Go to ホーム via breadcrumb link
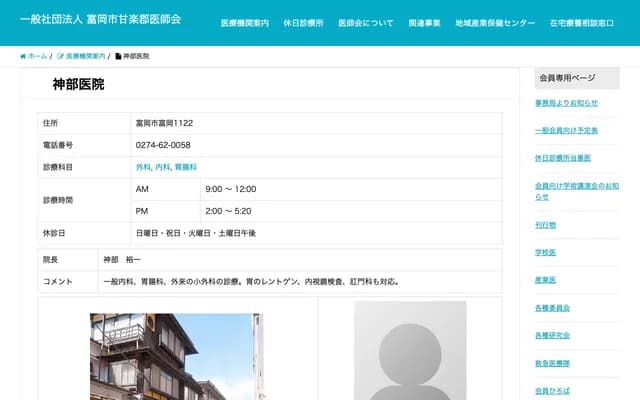The height and width of the screenshot is (400, 640). (38, 56)
